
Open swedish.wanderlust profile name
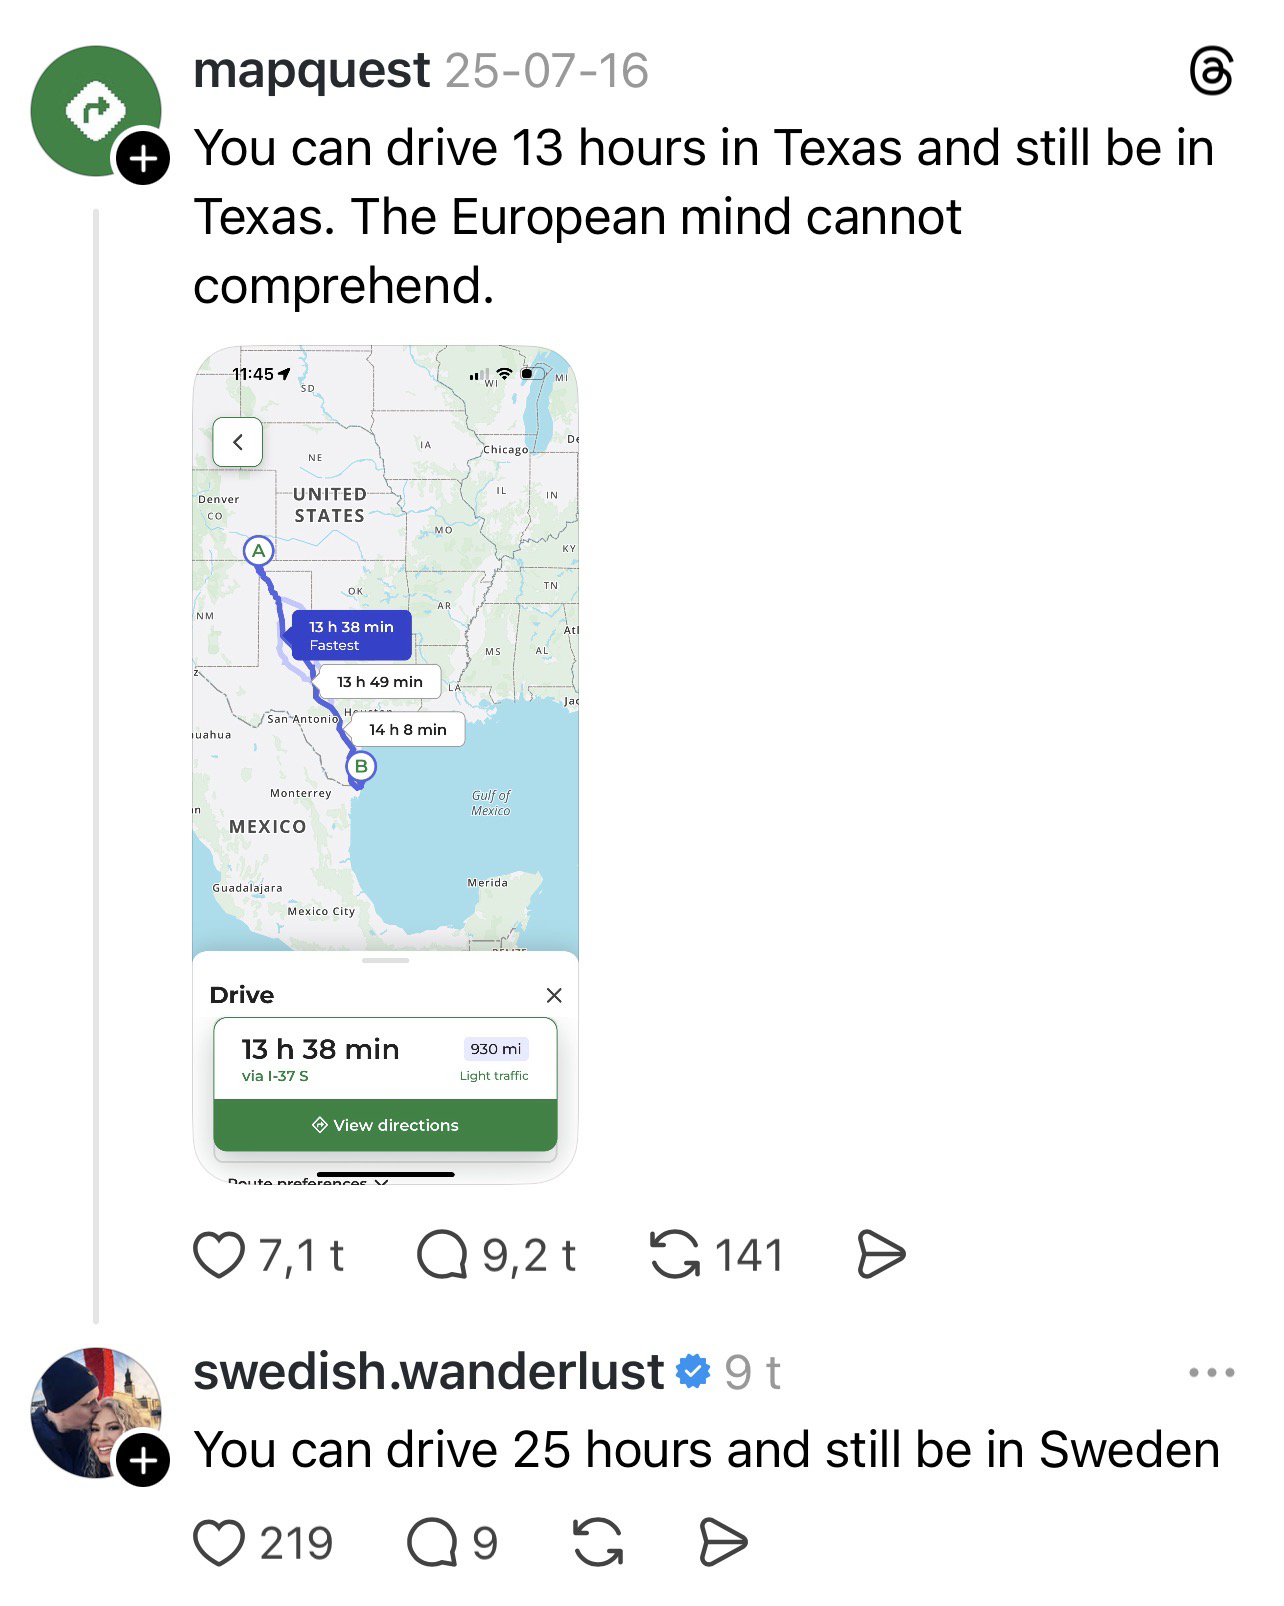[x=428, y=1371]
